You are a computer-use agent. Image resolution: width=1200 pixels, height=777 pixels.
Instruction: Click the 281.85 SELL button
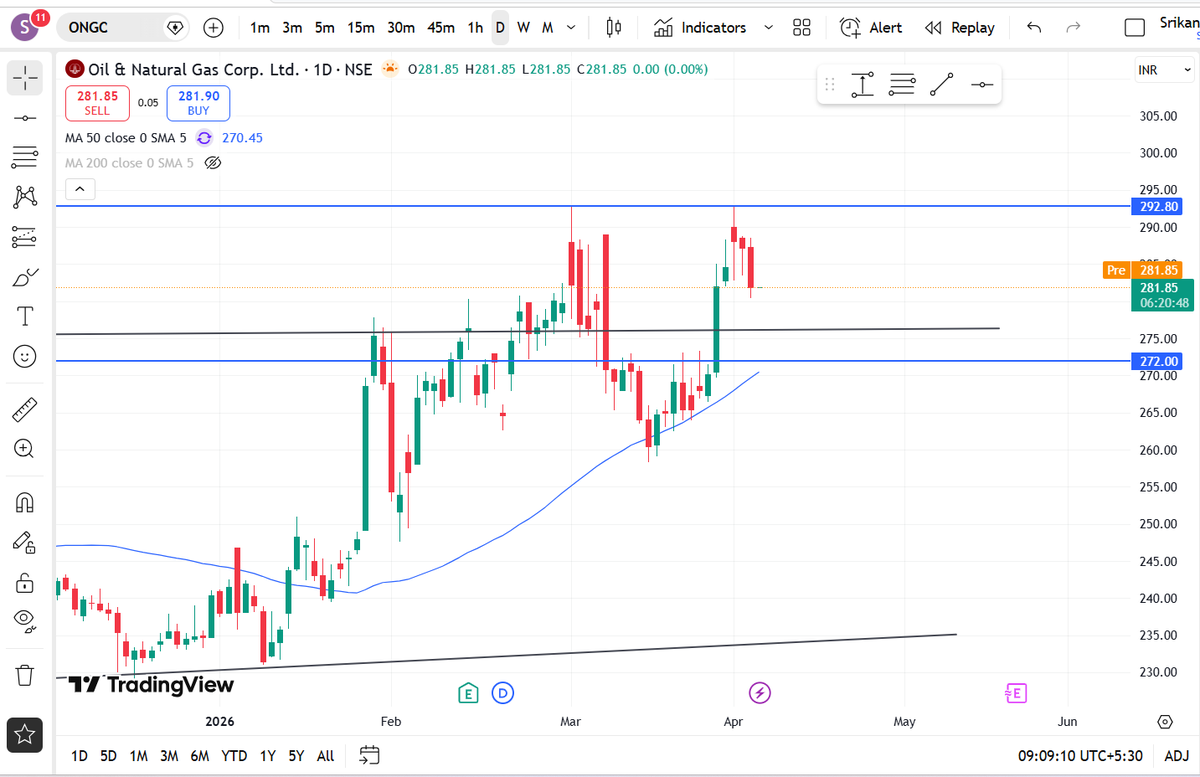click(98, 103)
